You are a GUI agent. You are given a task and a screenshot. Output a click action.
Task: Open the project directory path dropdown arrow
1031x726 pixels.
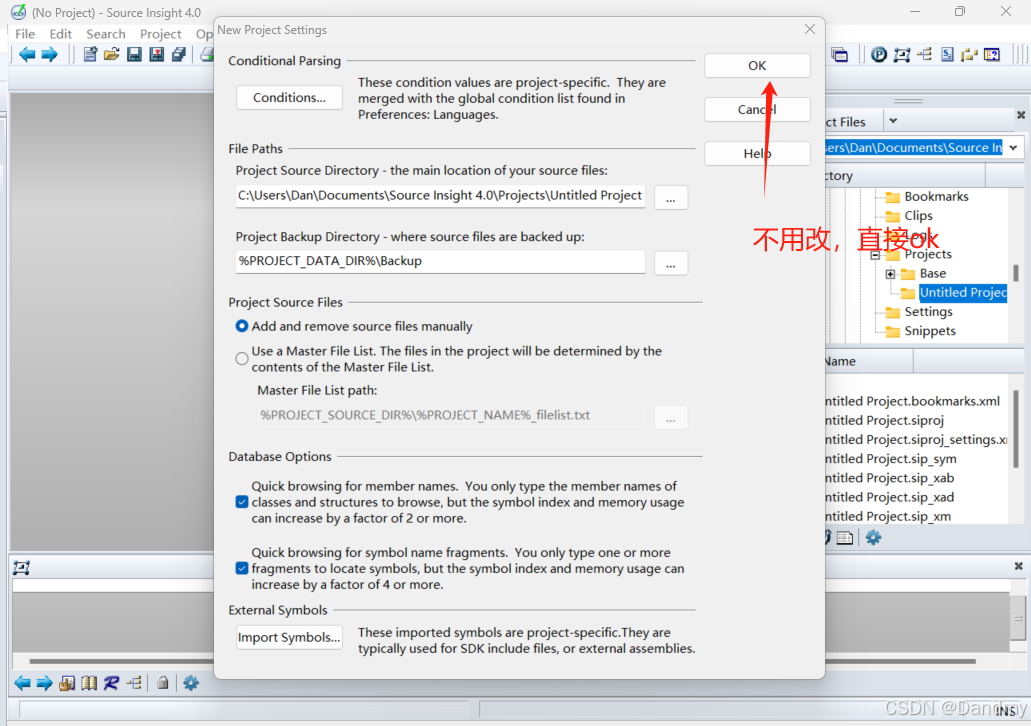pos(1013,148)
